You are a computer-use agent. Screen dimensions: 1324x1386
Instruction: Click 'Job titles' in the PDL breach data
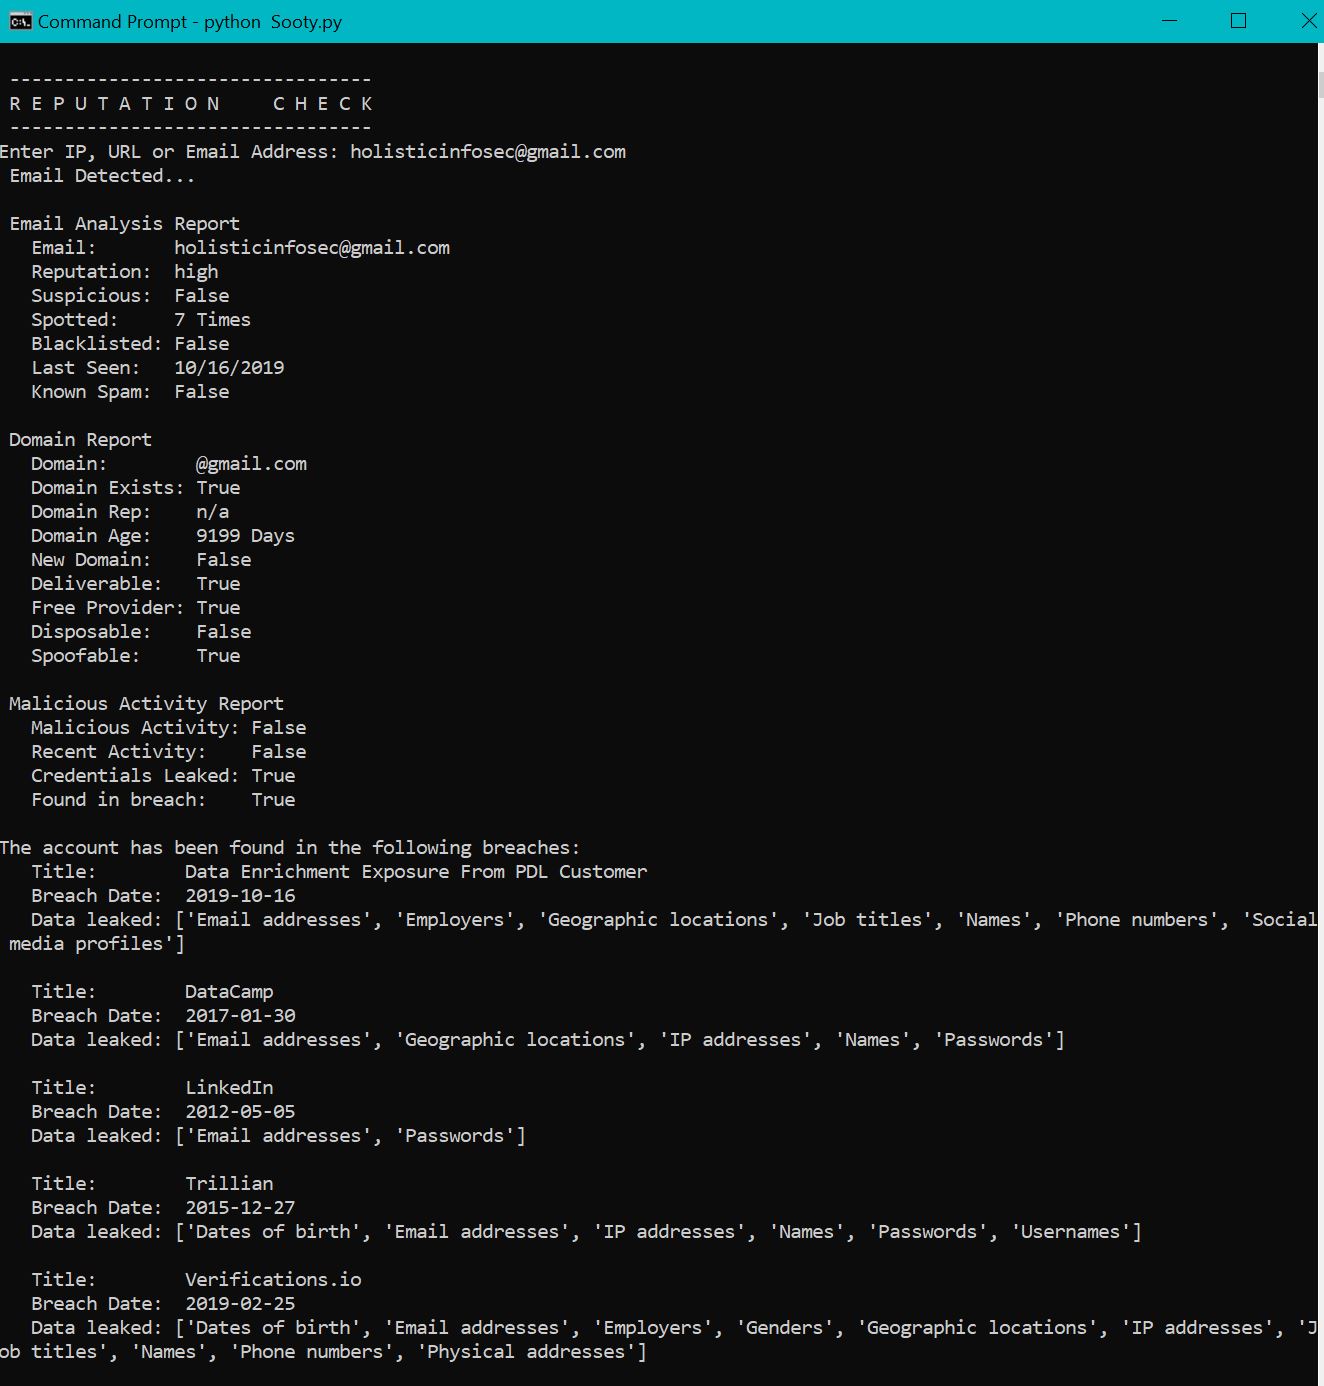pos(867,920)
